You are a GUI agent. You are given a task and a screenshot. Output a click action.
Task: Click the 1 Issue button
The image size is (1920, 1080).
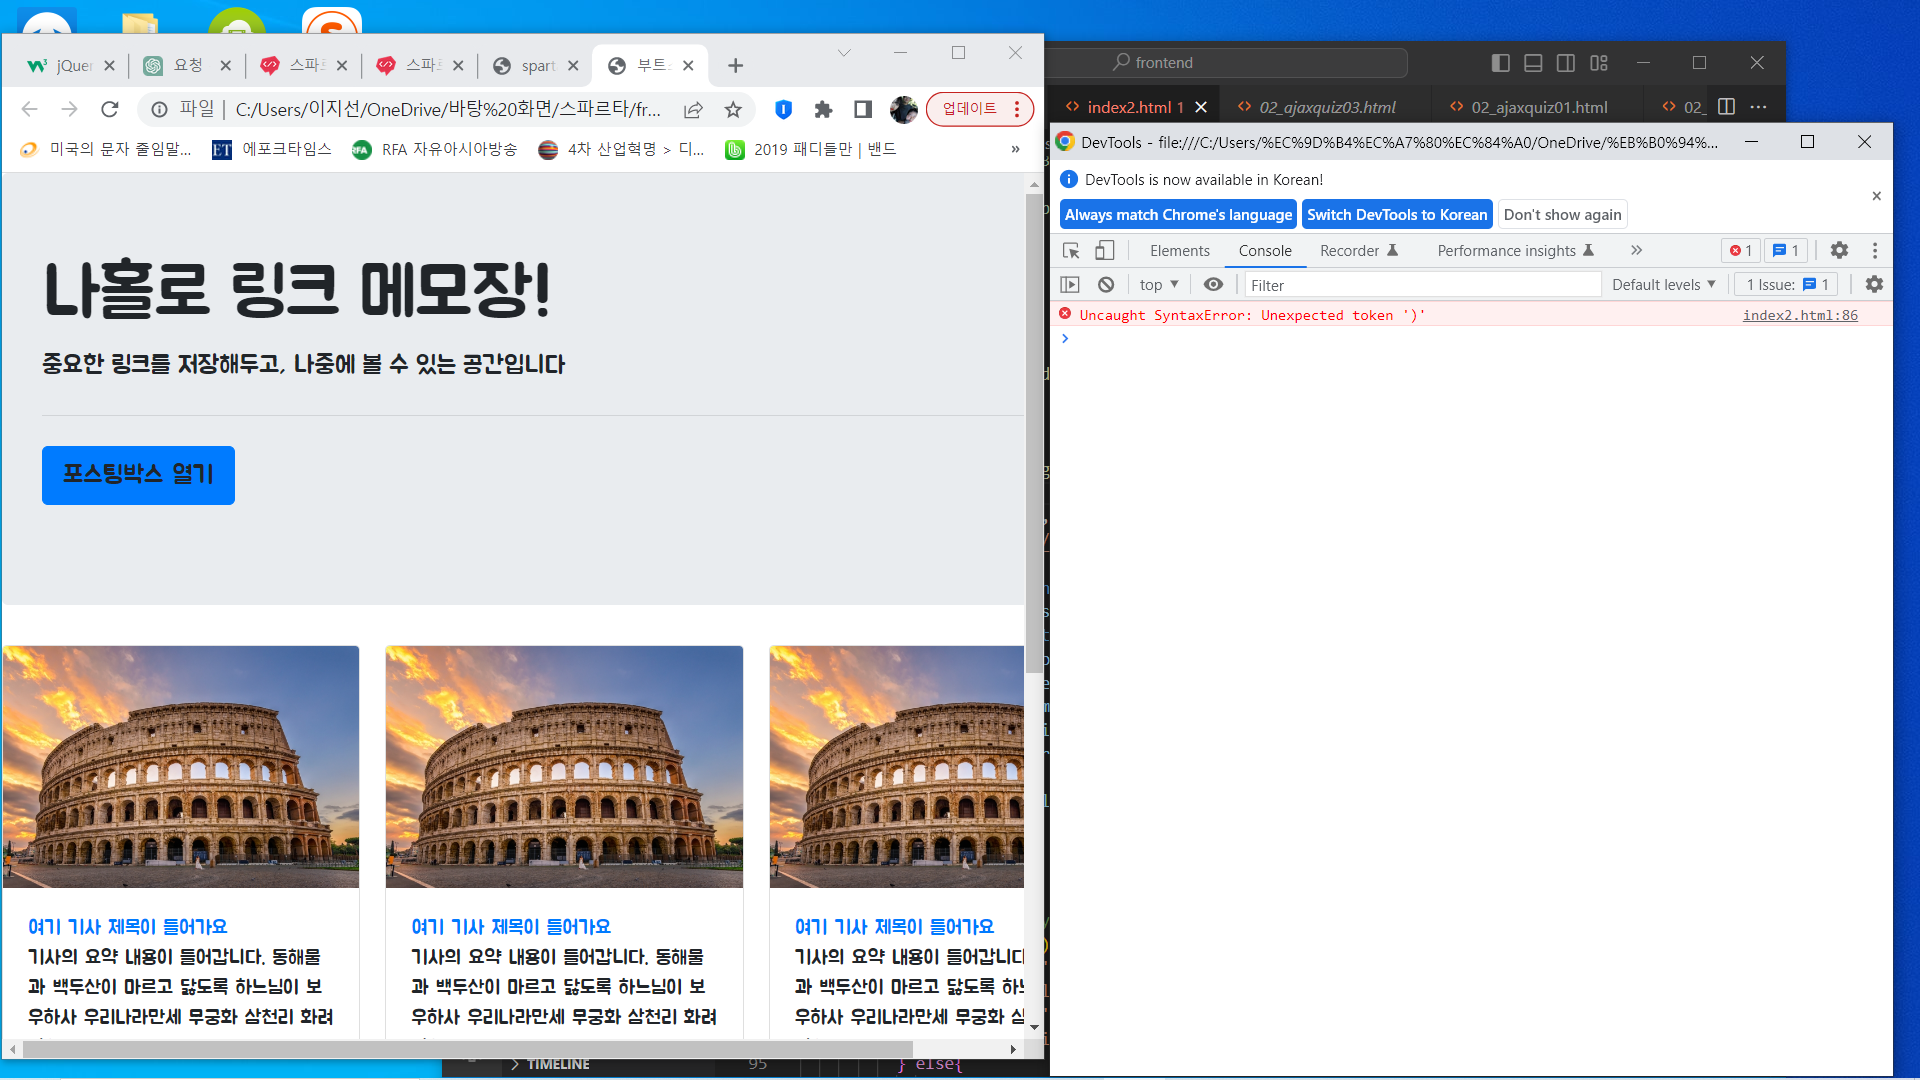1787,285
